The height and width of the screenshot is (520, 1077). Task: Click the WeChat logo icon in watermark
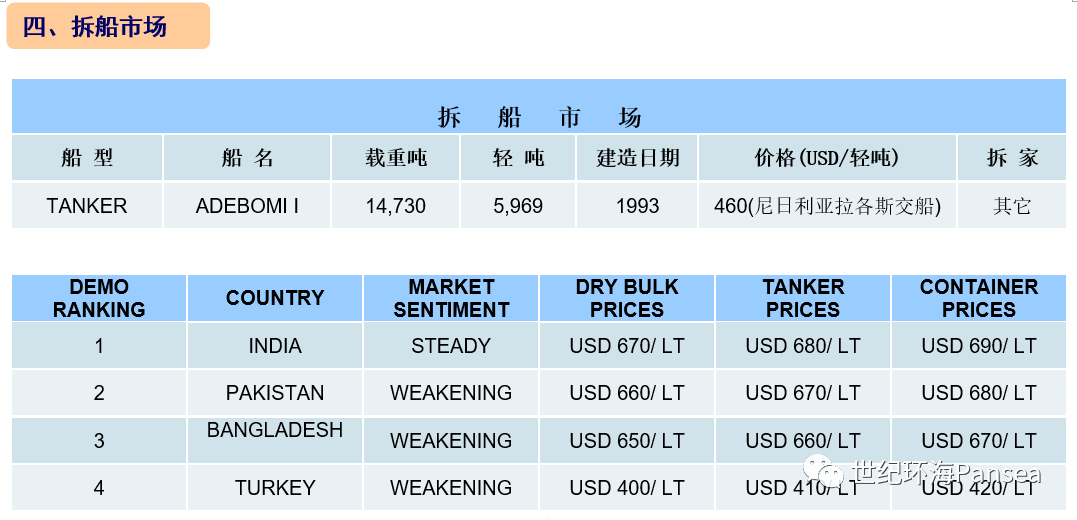click(x=824, y=473)
